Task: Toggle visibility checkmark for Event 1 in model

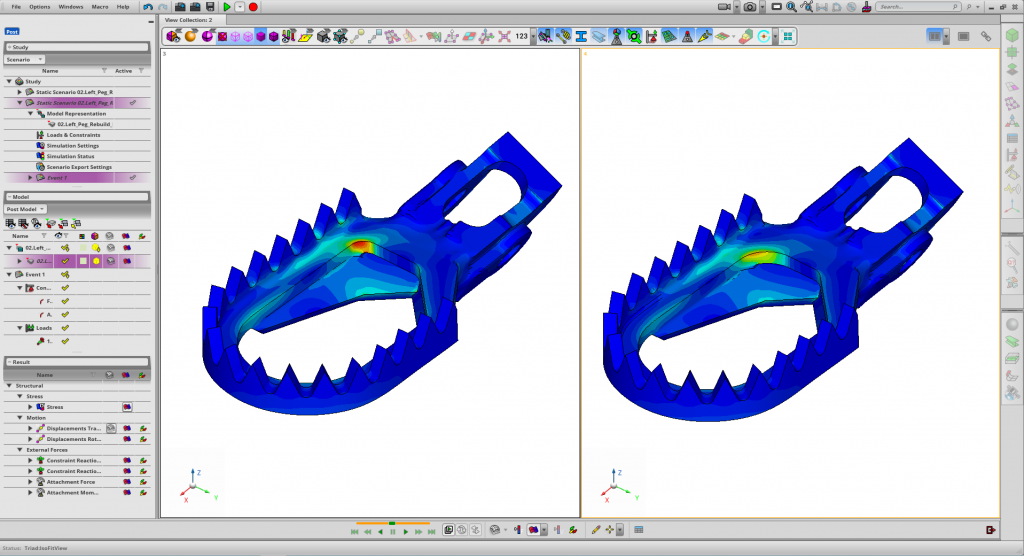Action: (65, 274)
